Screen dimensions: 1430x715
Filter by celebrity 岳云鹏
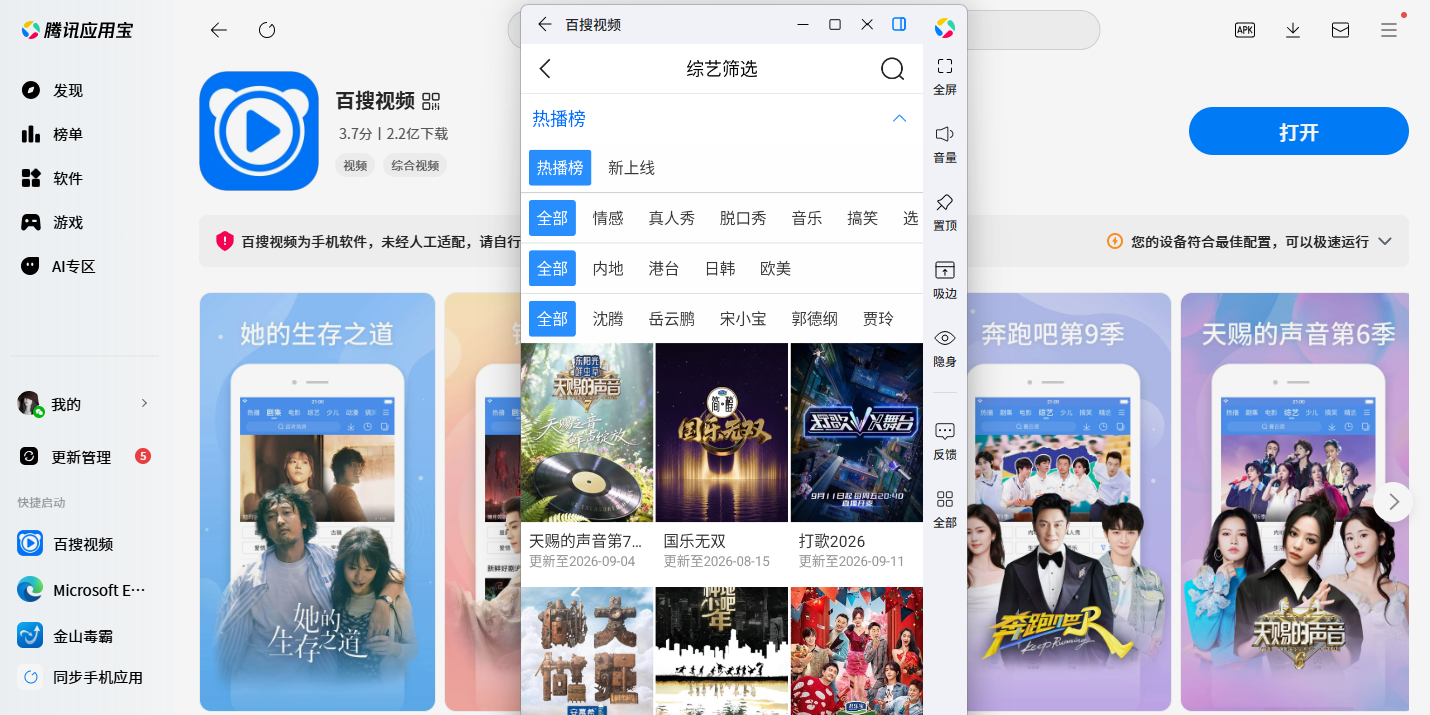[x=672, y=318]
